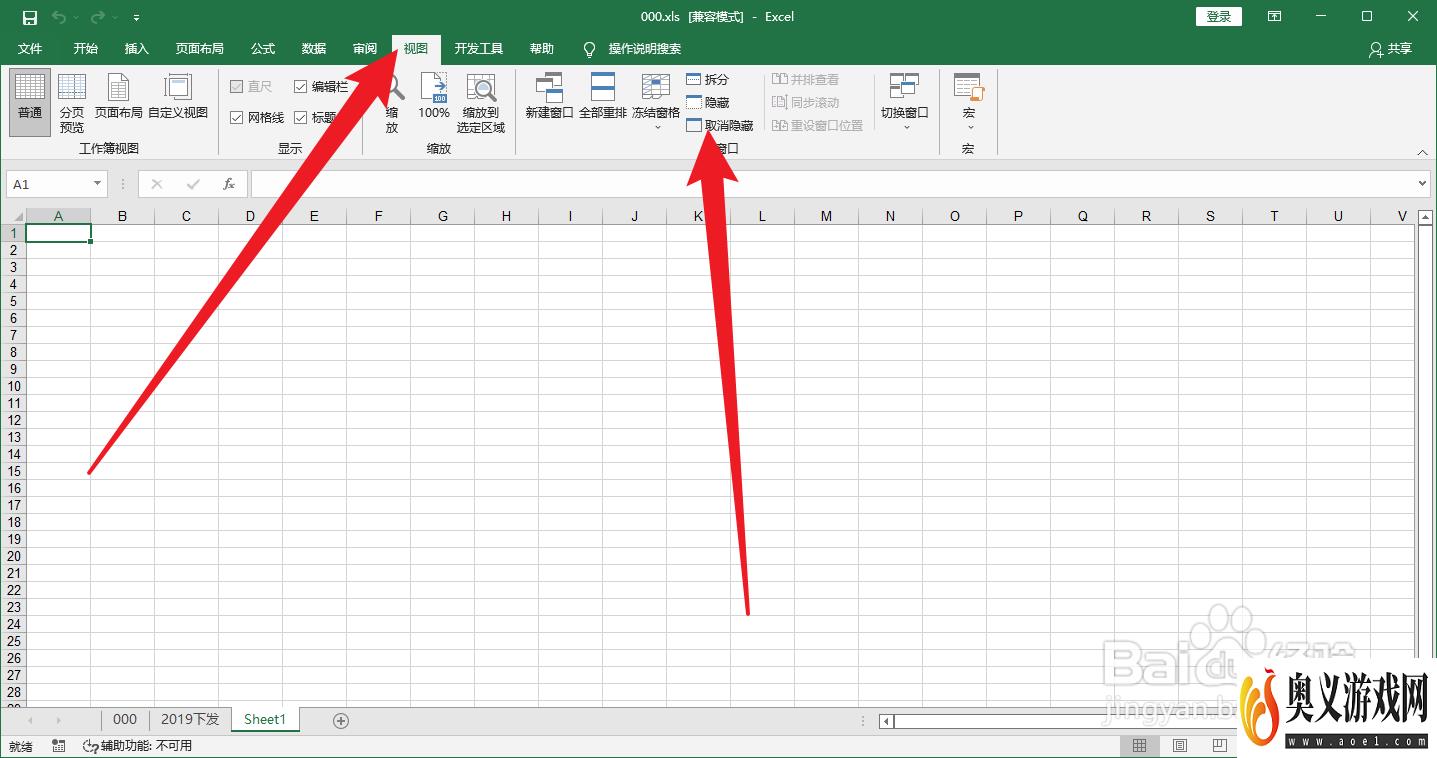
Task: Click Unhide (取消隐藏) window button
Action: pos(720,125)
